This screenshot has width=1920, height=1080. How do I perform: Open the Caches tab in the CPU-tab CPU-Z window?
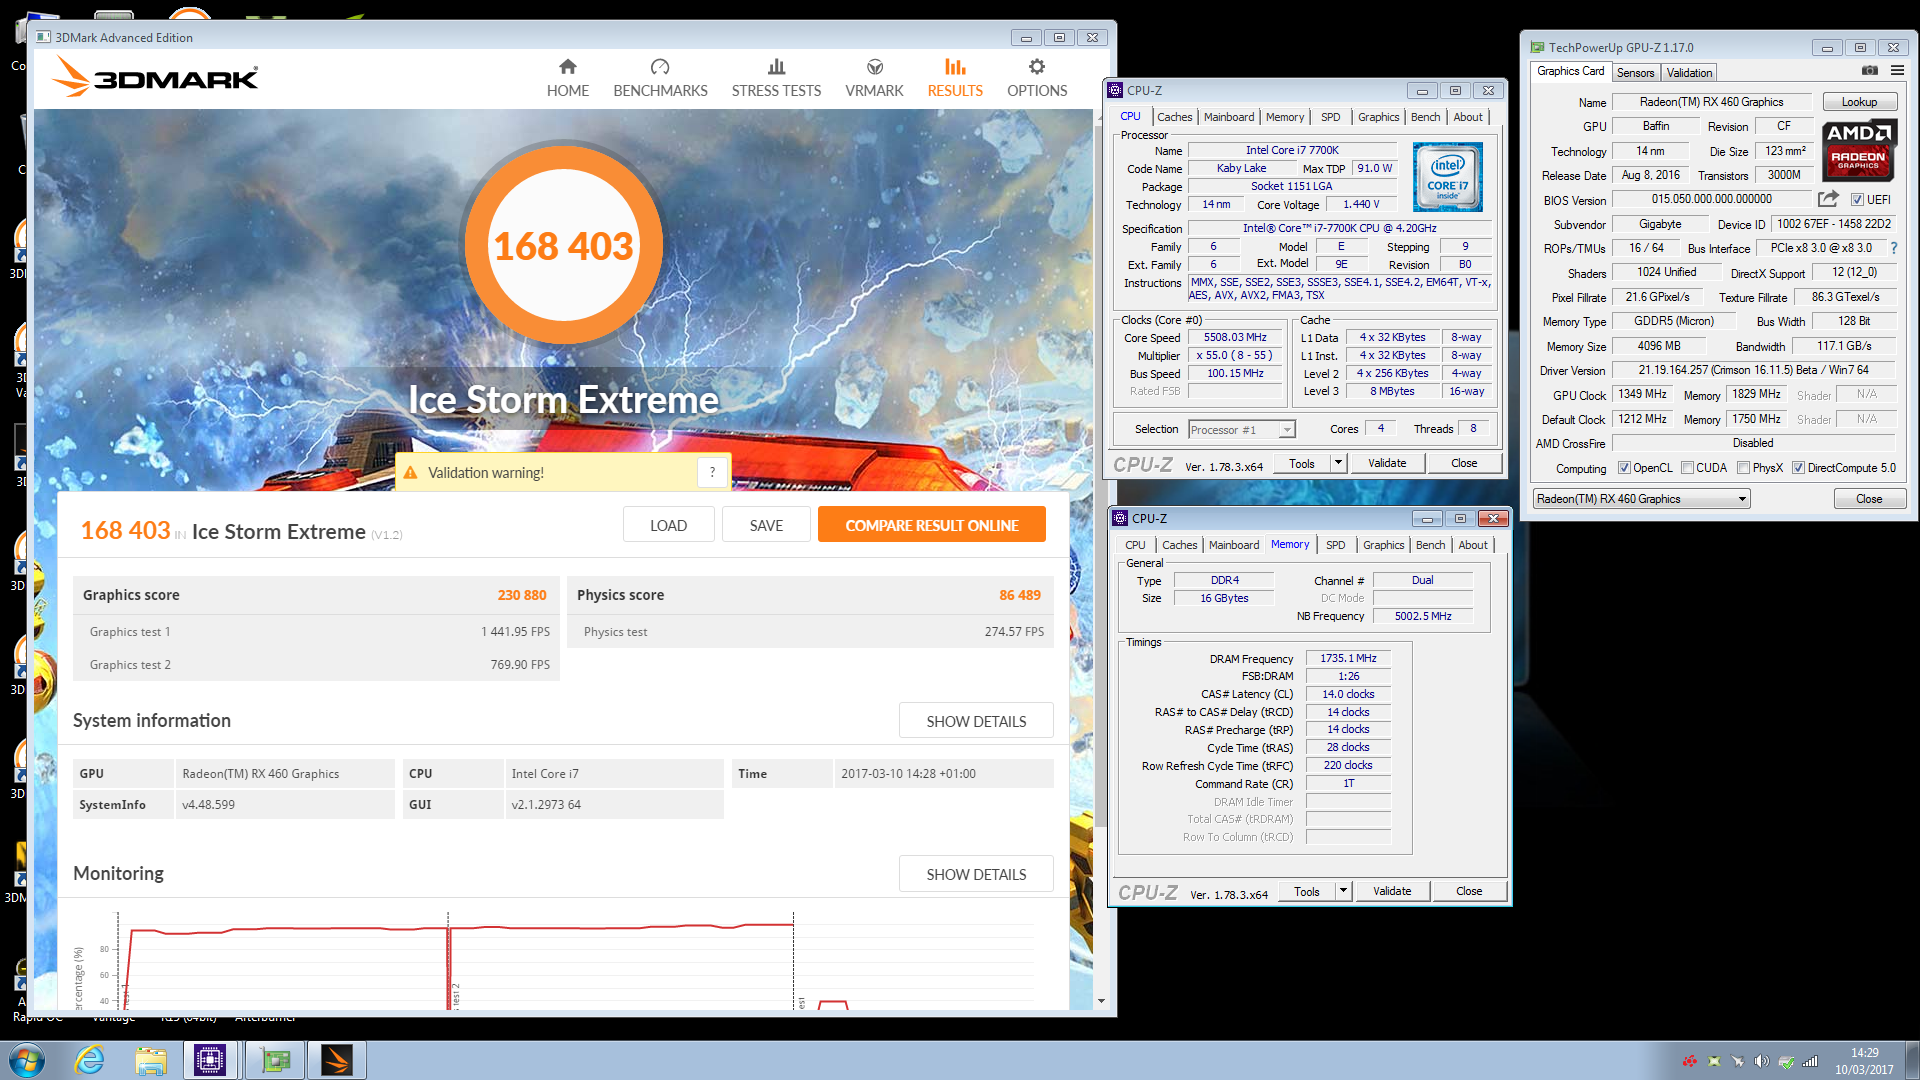tap(1174, 117)
